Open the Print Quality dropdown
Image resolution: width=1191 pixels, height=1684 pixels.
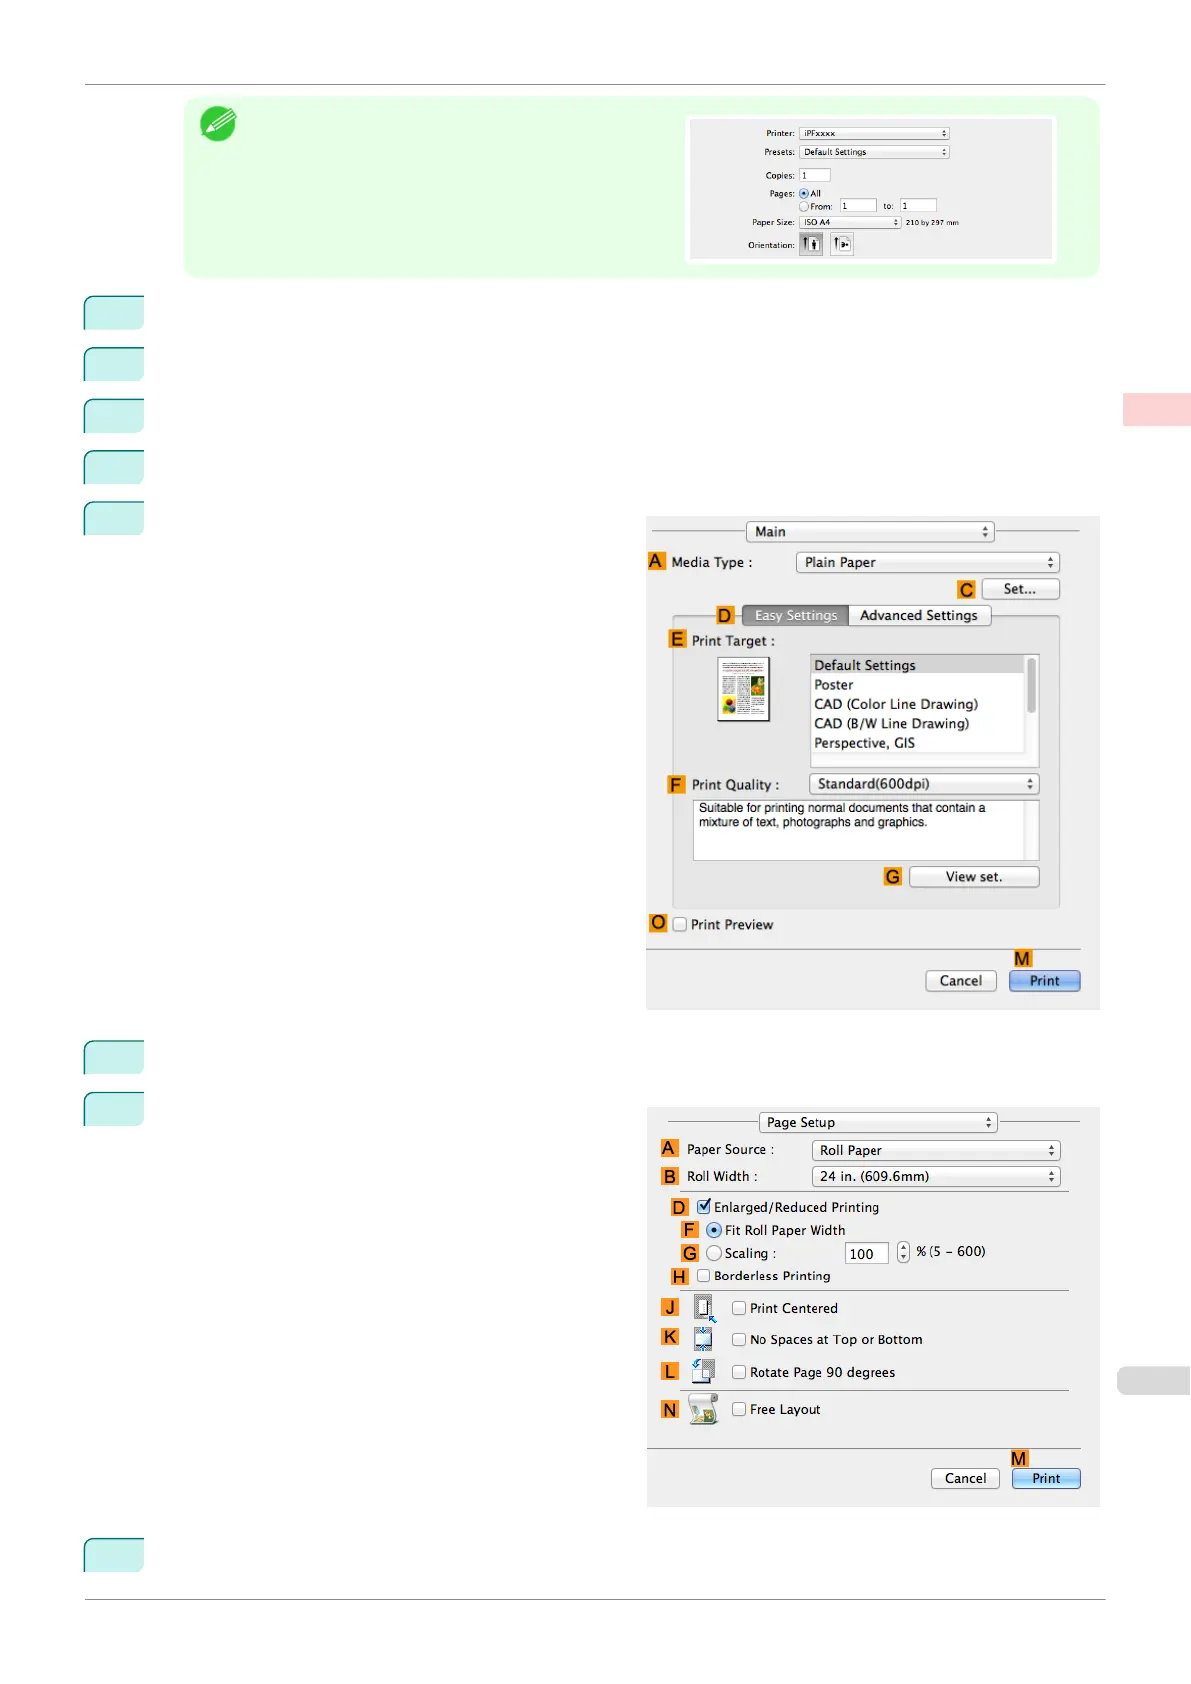(924, 784)
